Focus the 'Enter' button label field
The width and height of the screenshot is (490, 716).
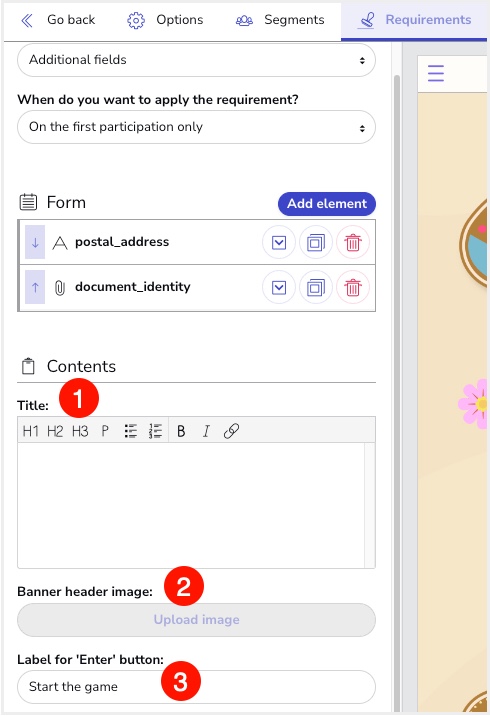(196, 687)
